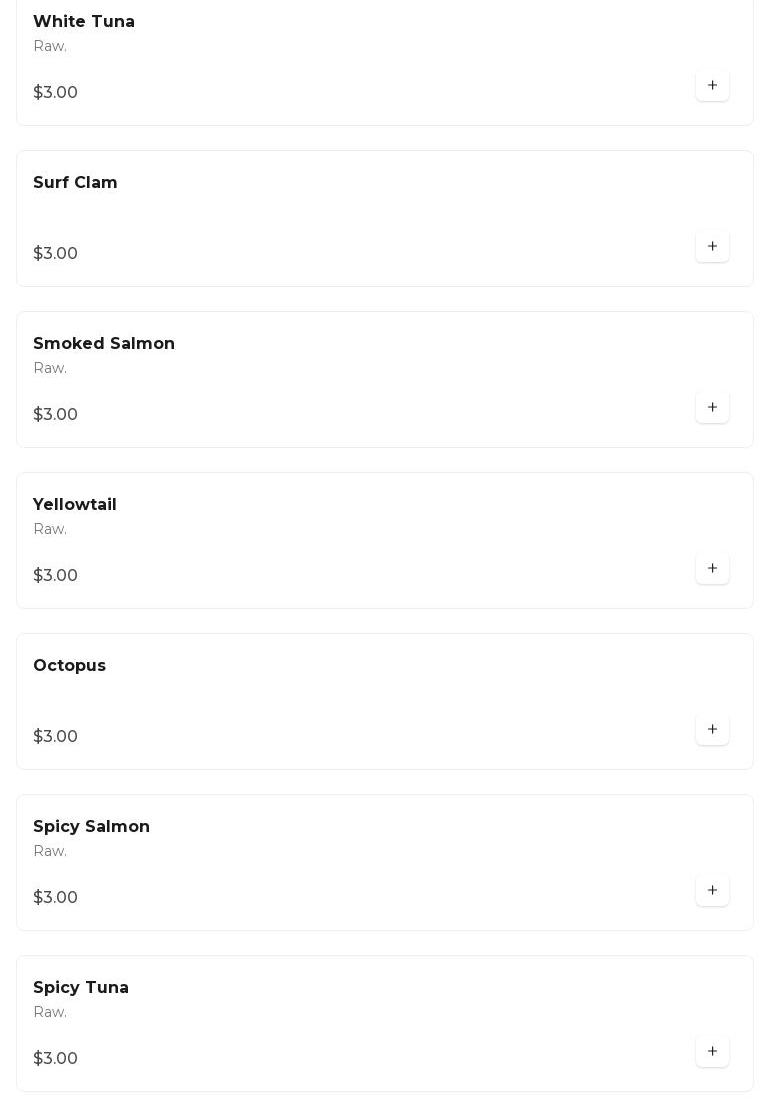This screenshot has width=770, height=1102.
Task: Open the White Tuna item name
Action: [x=84, y=22]
